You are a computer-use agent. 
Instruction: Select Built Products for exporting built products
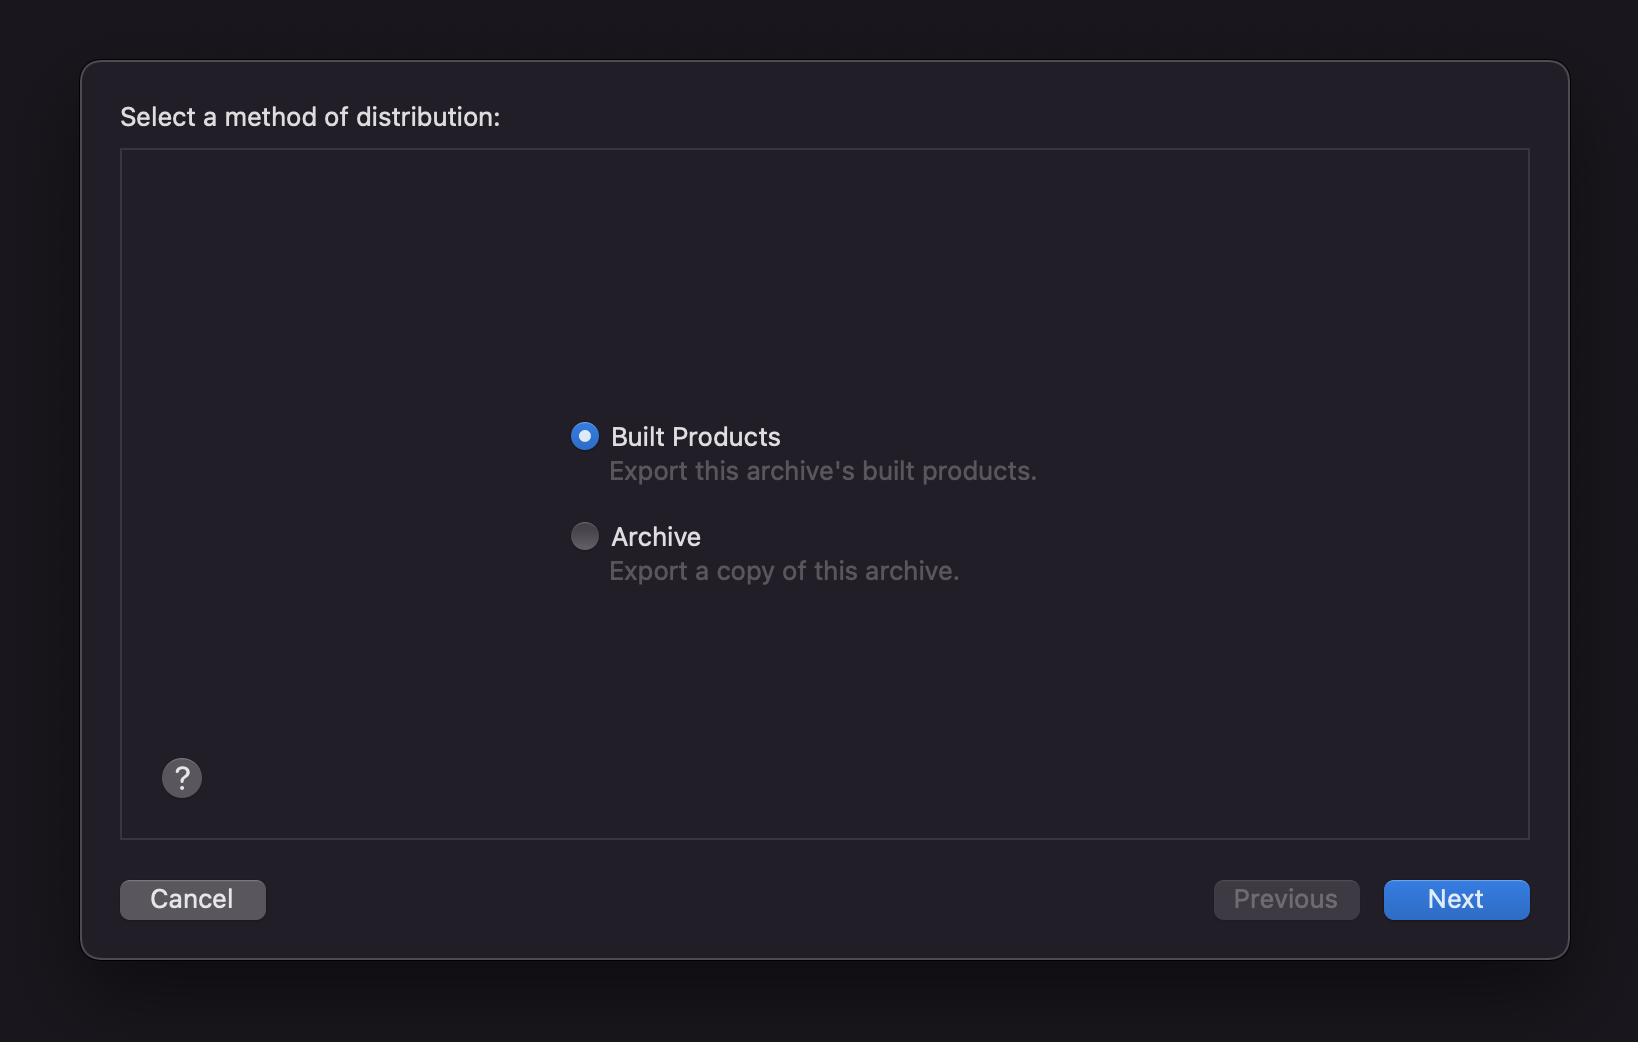tap(584, 436)
